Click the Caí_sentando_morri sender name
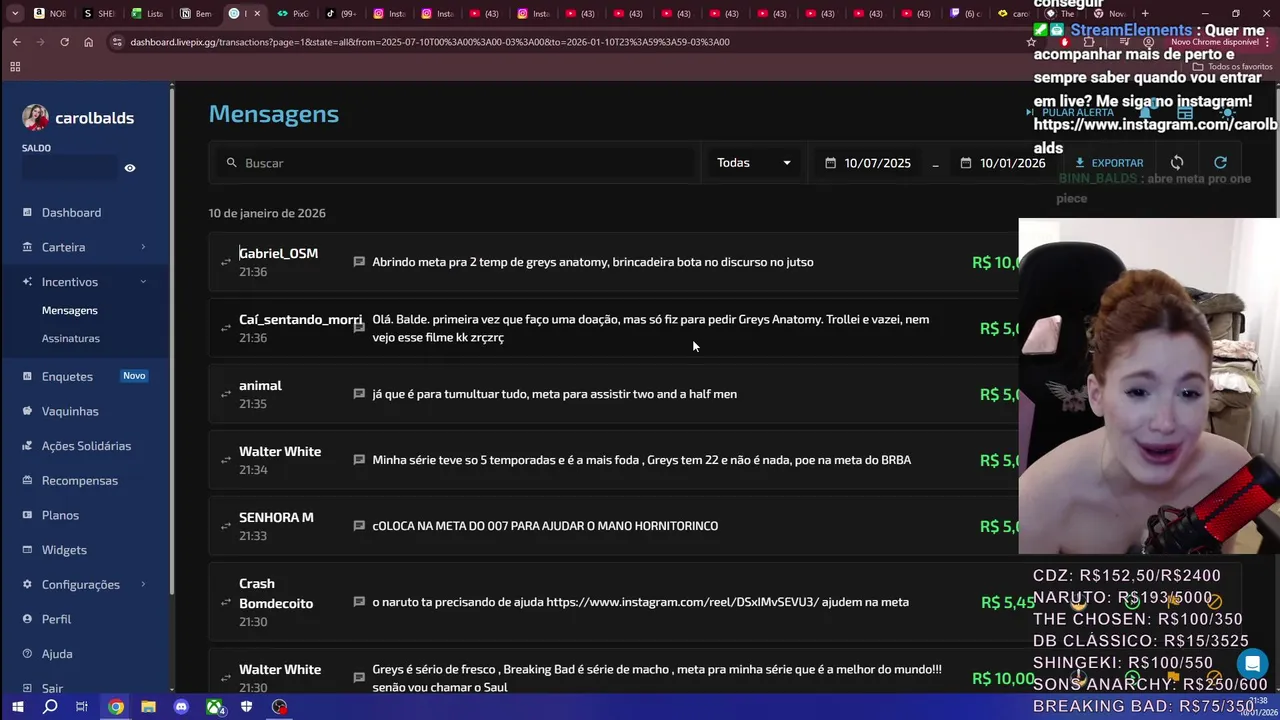Viewport: 1280px width, 720px height. coord(300,320)
